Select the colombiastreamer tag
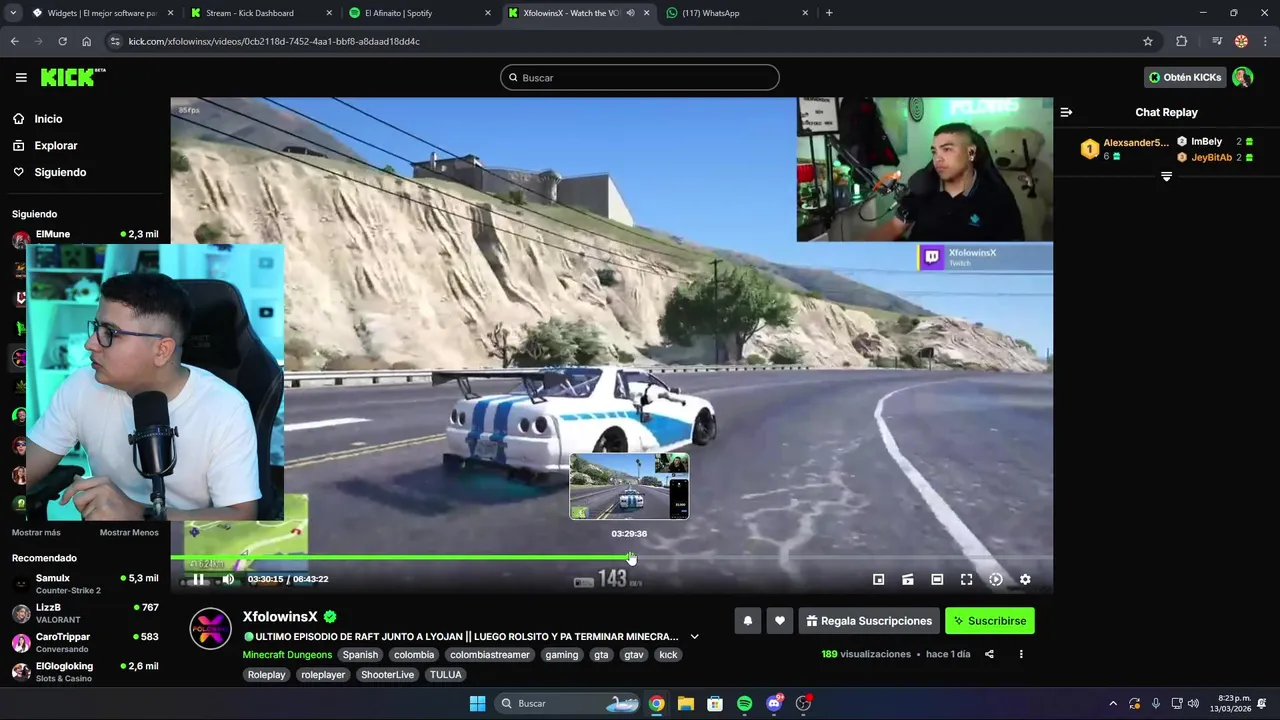Image resolution: width=1280 pixels, height=720 pixels. [x=490, y=655]
